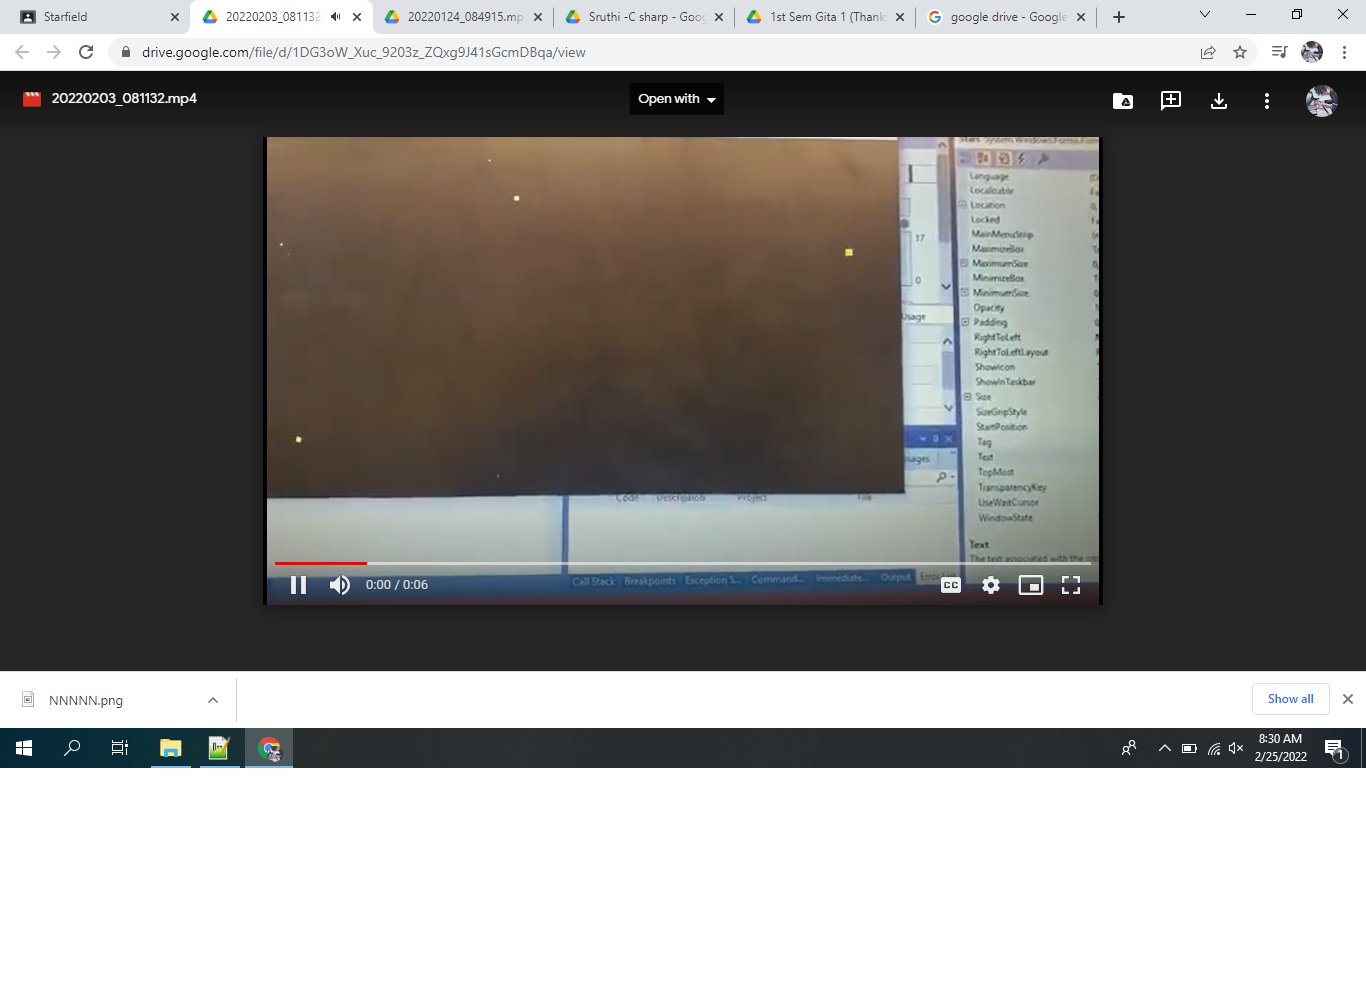The height and width of the screenshot is (992, 1366).
Task: Open the green taskbar application
Action: 220,748
